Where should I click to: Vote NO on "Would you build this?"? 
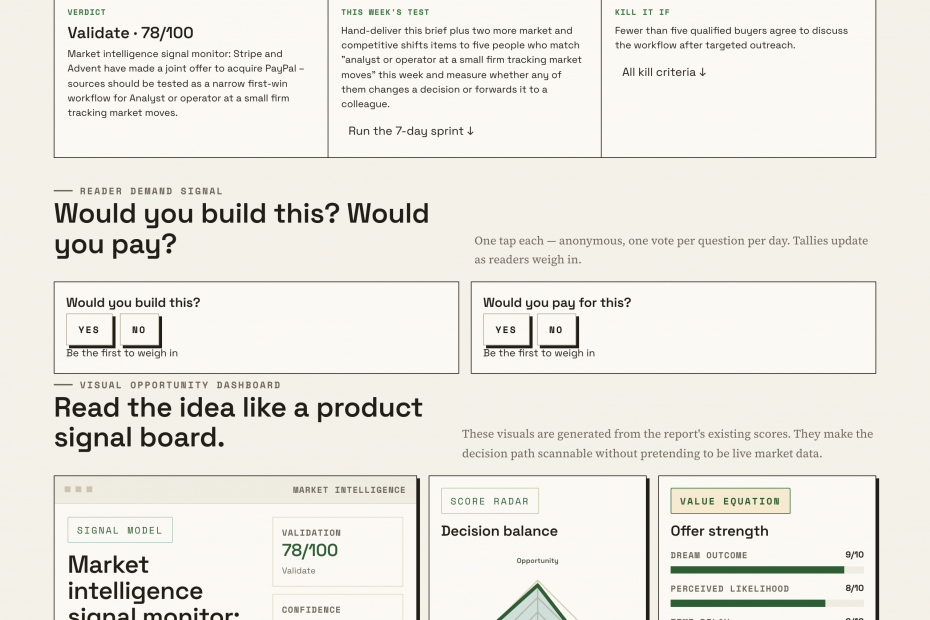click(139, 330)
